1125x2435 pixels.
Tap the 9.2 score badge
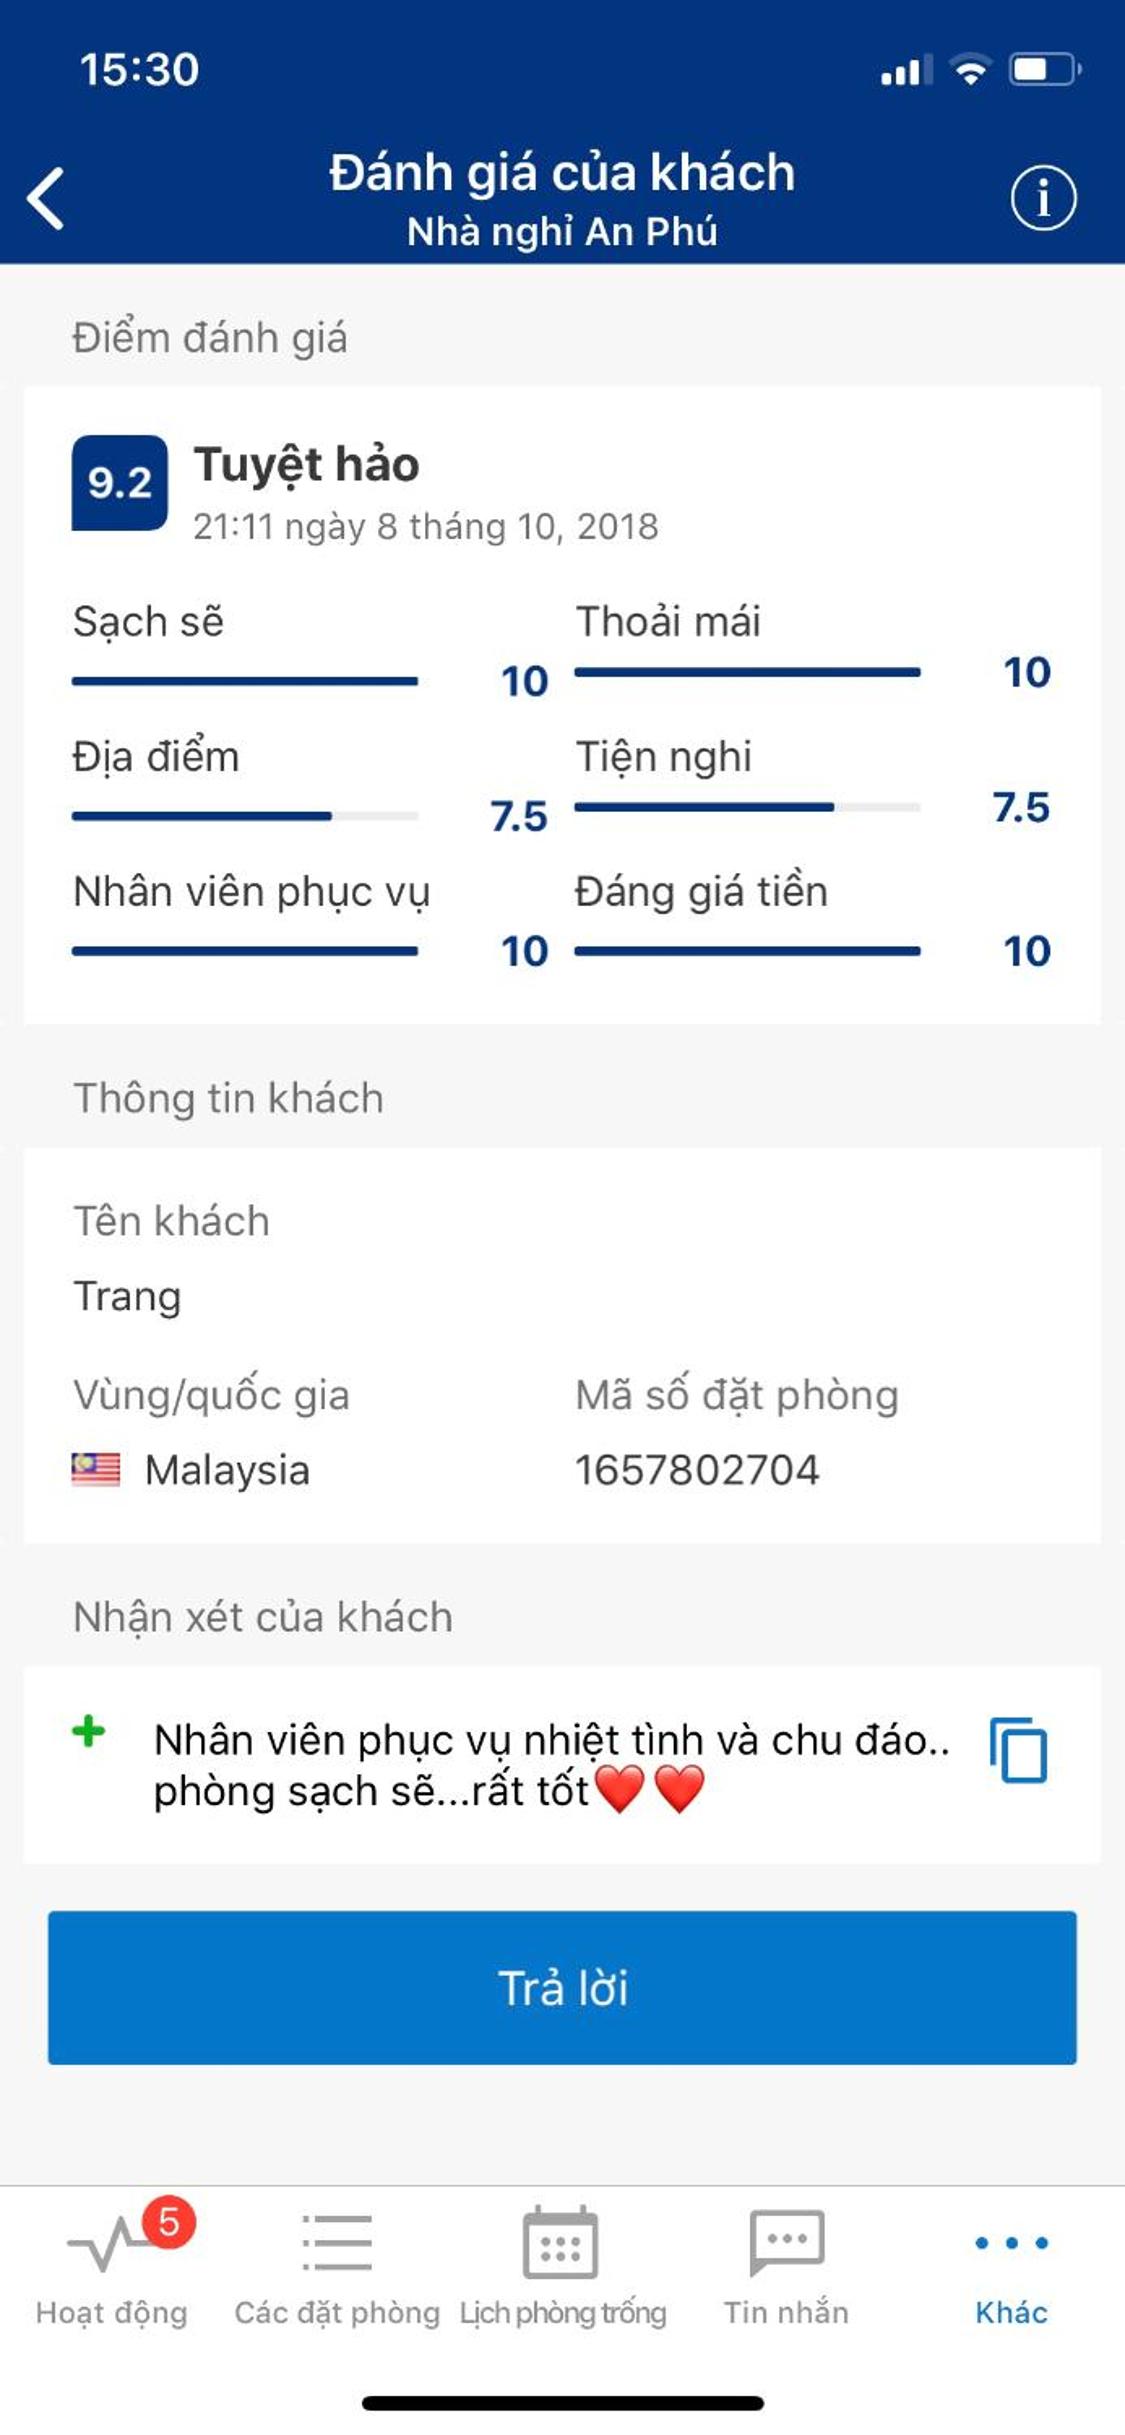coord(119,483)
